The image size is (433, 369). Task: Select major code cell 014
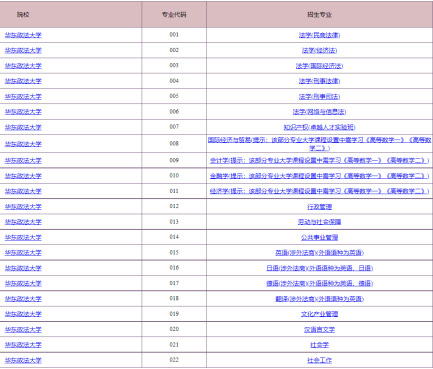click(x=174, y=237)
